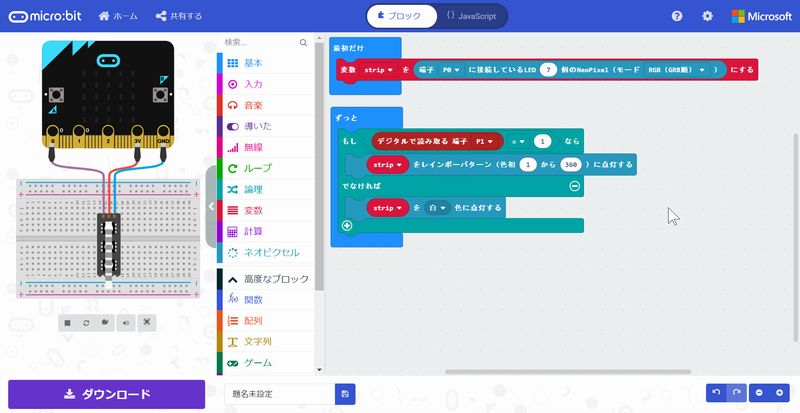Launch simulator in full screen
The height and width of the screenshot is (413, 800).
click(x=146, y=322)
